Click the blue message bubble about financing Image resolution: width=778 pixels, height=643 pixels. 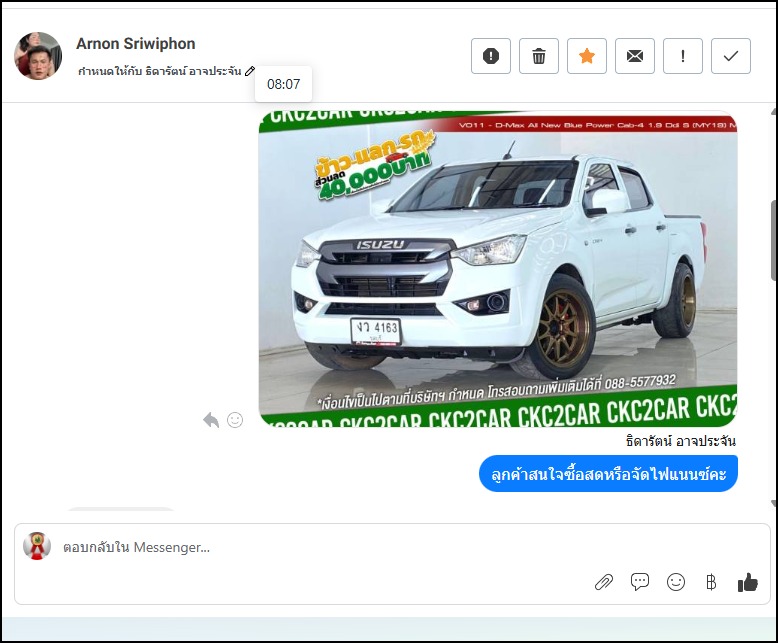point(608,474)
